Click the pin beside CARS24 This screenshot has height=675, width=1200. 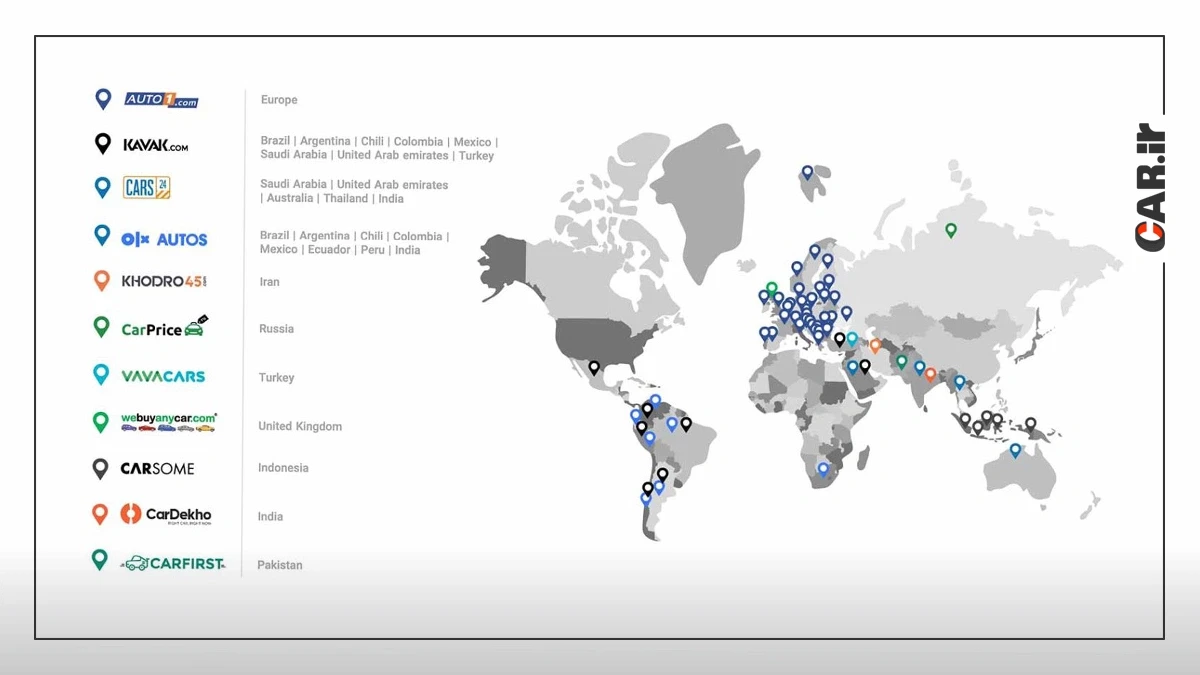click(102, 187)
